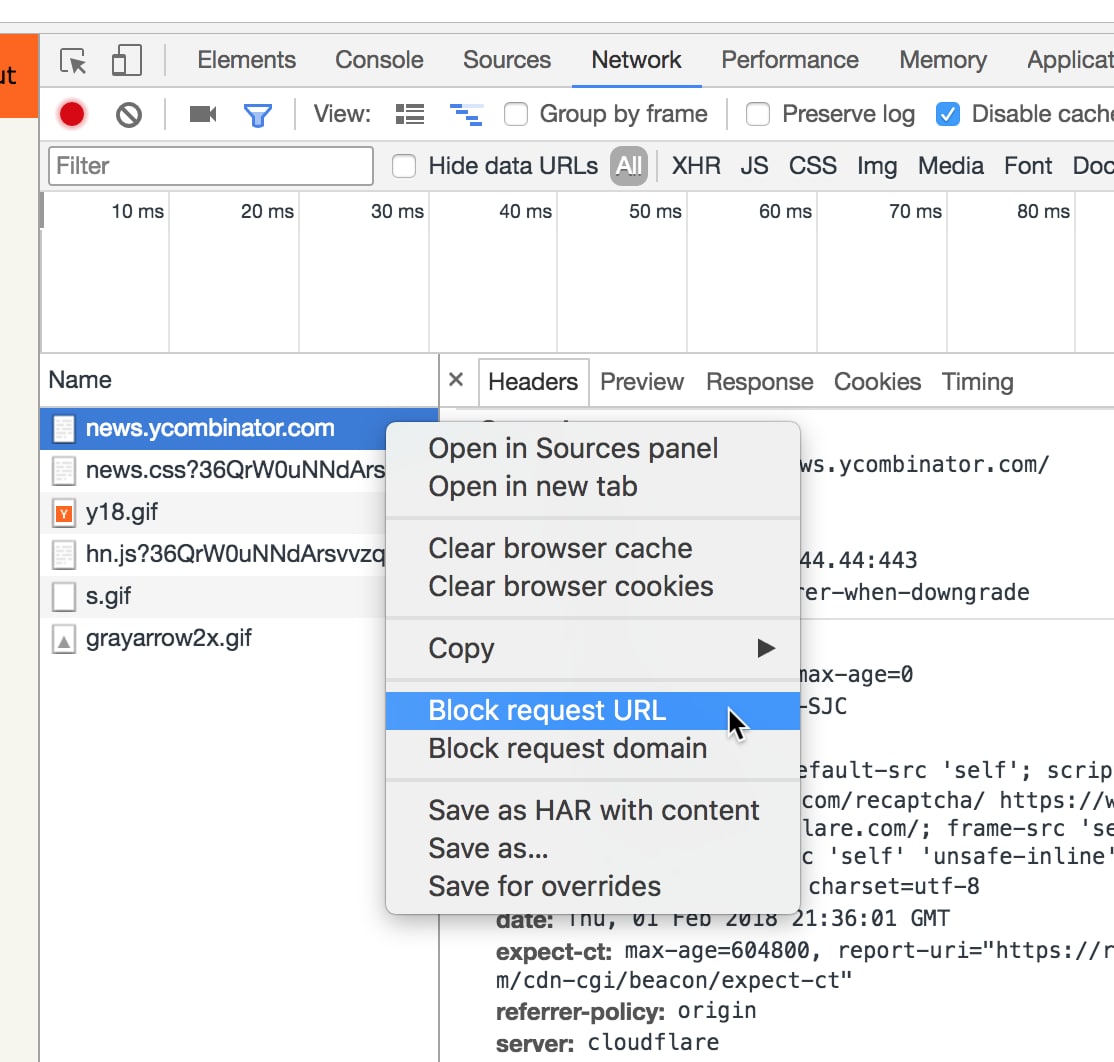The width and height of the screenshot is (1114, 1062).
Task: Click the s.gif file icon
Action: [x=64, y=597]
